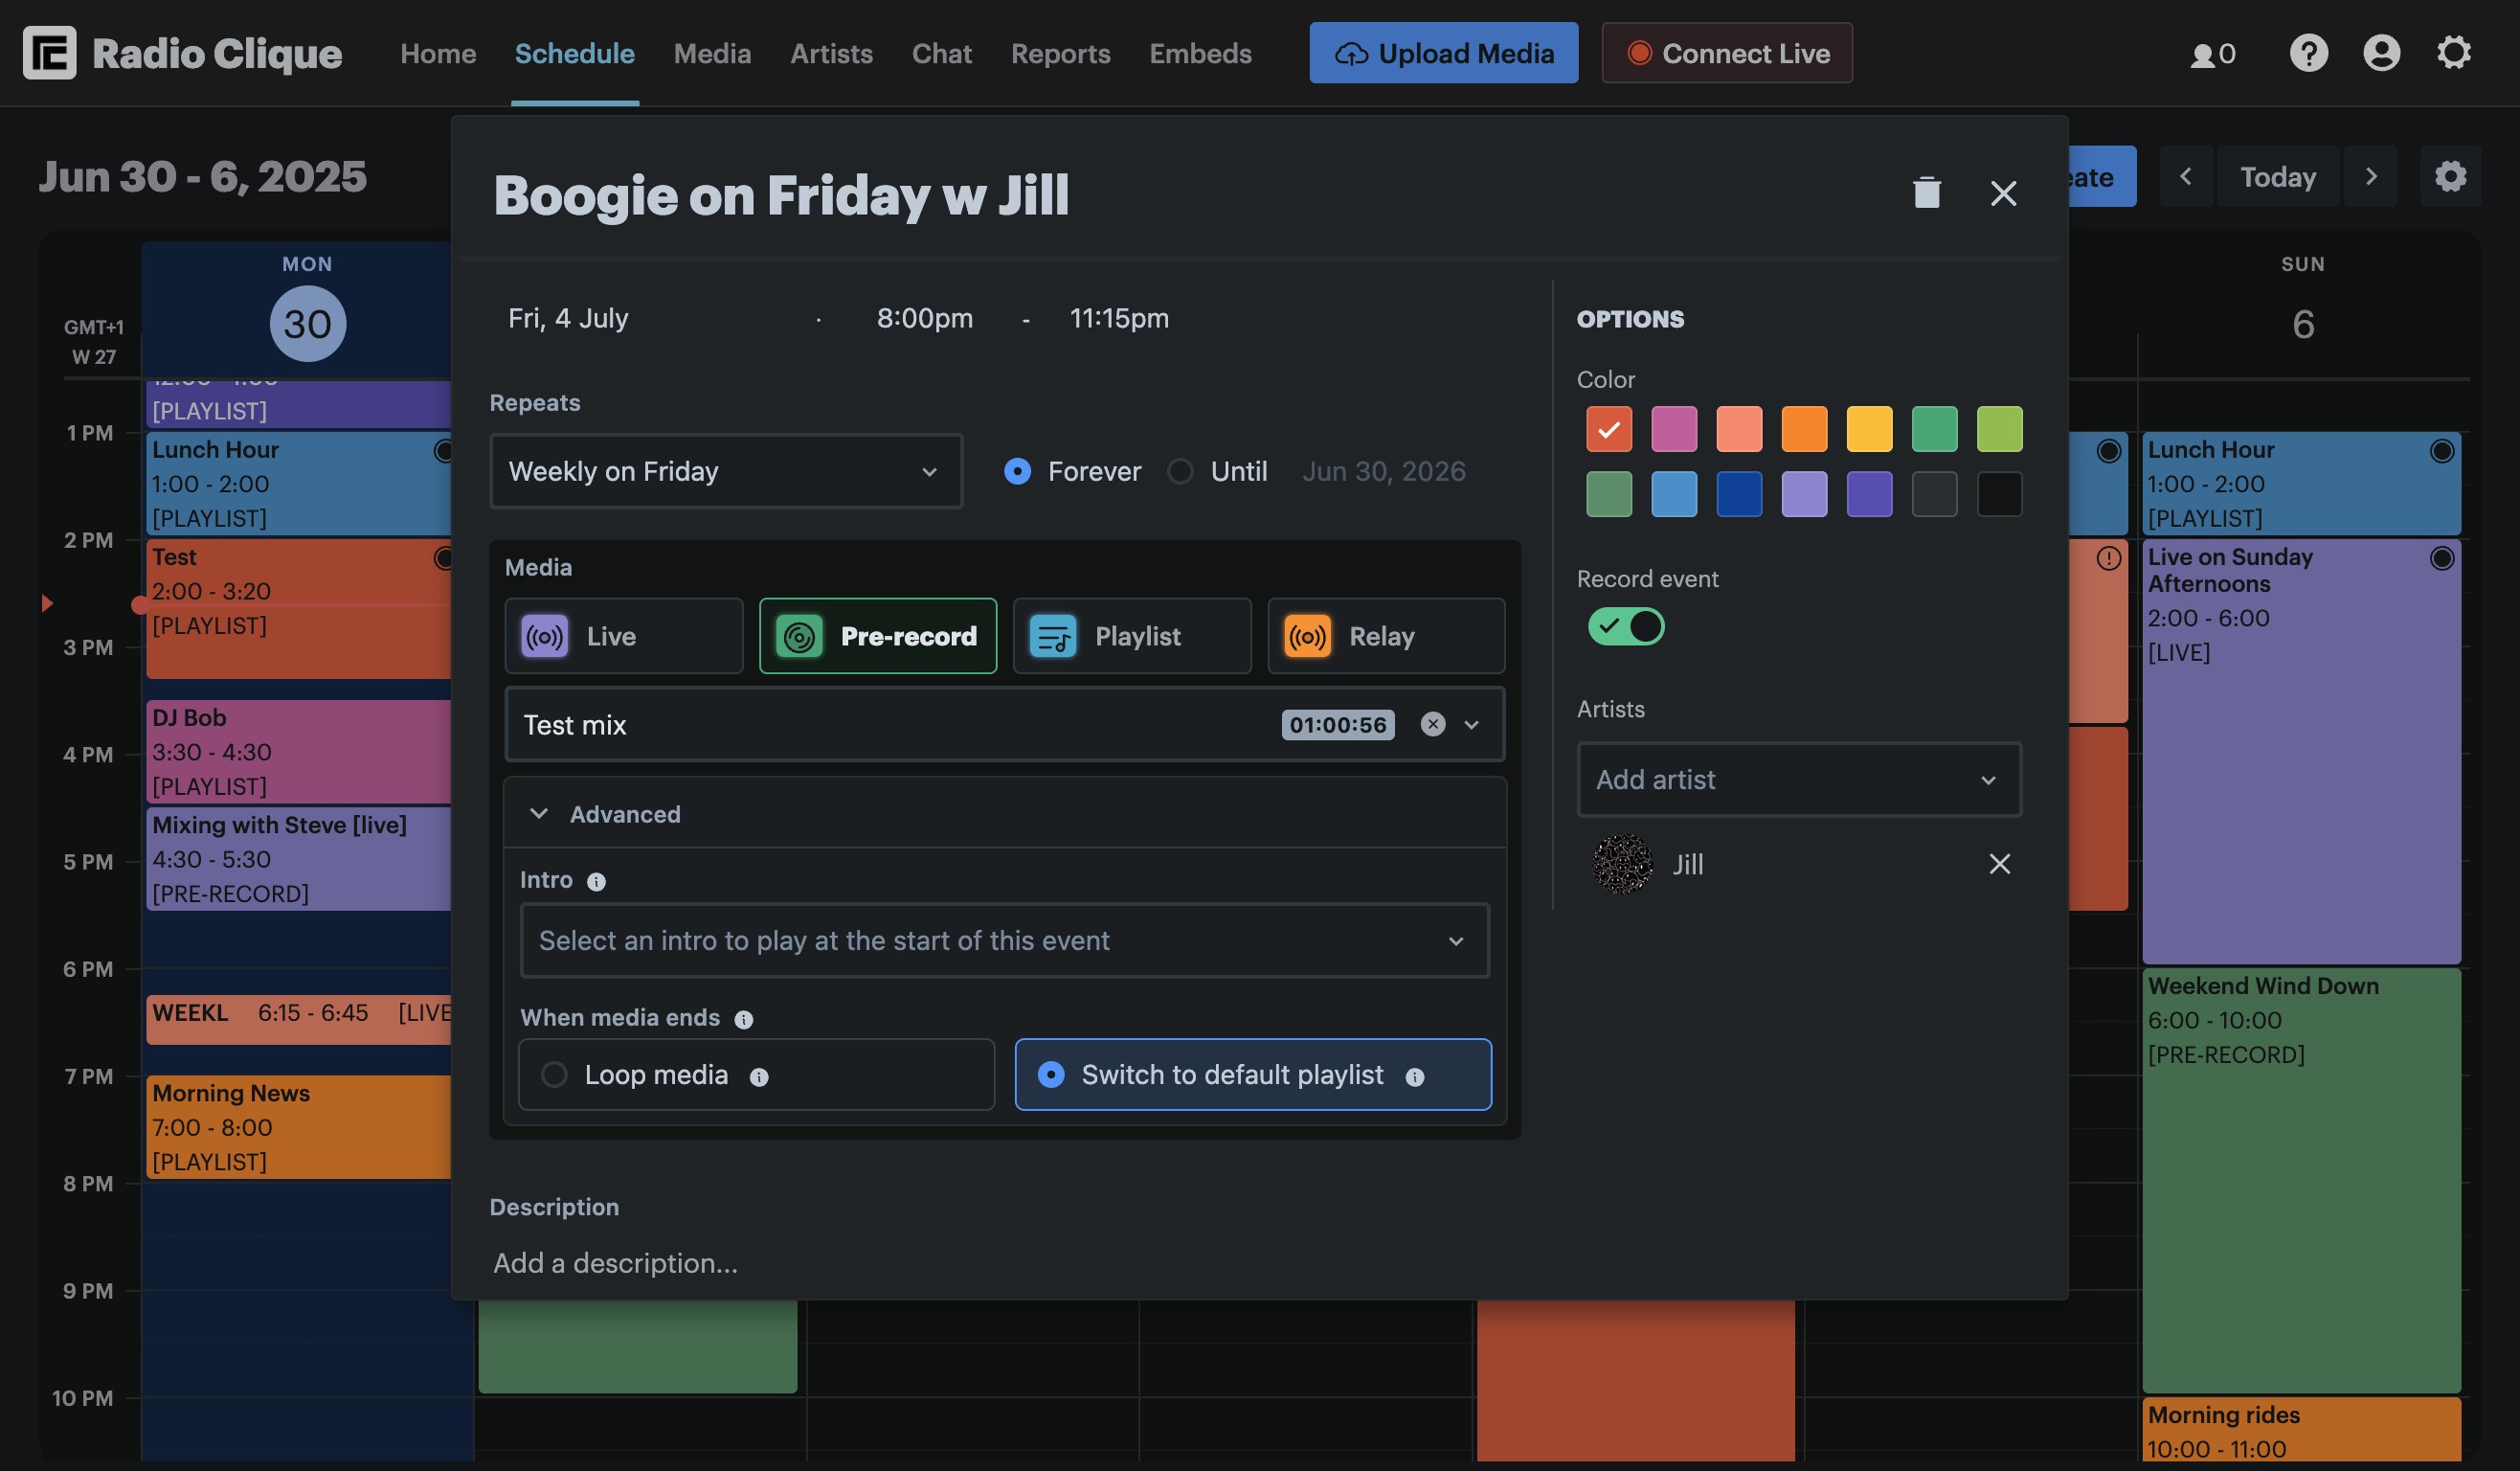The image size is (2520, 1471).
Task: Select Monday 30 date circle
Action: pyautogui.click(x=308, y=324)
